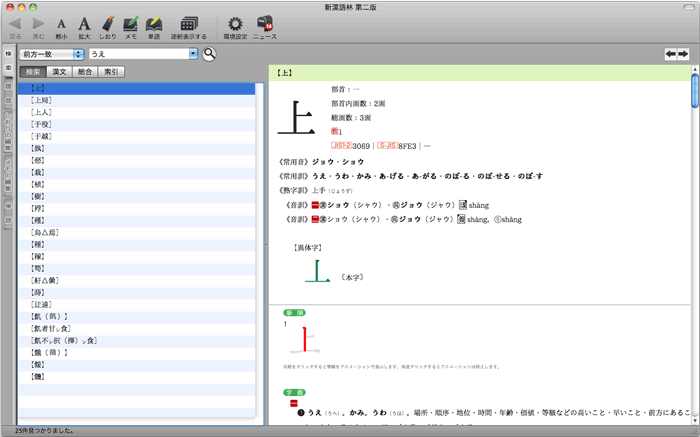The image size is (700, 437).
Task: Select the 検索 tab beside 漢文
Action: tap(33, 71)
